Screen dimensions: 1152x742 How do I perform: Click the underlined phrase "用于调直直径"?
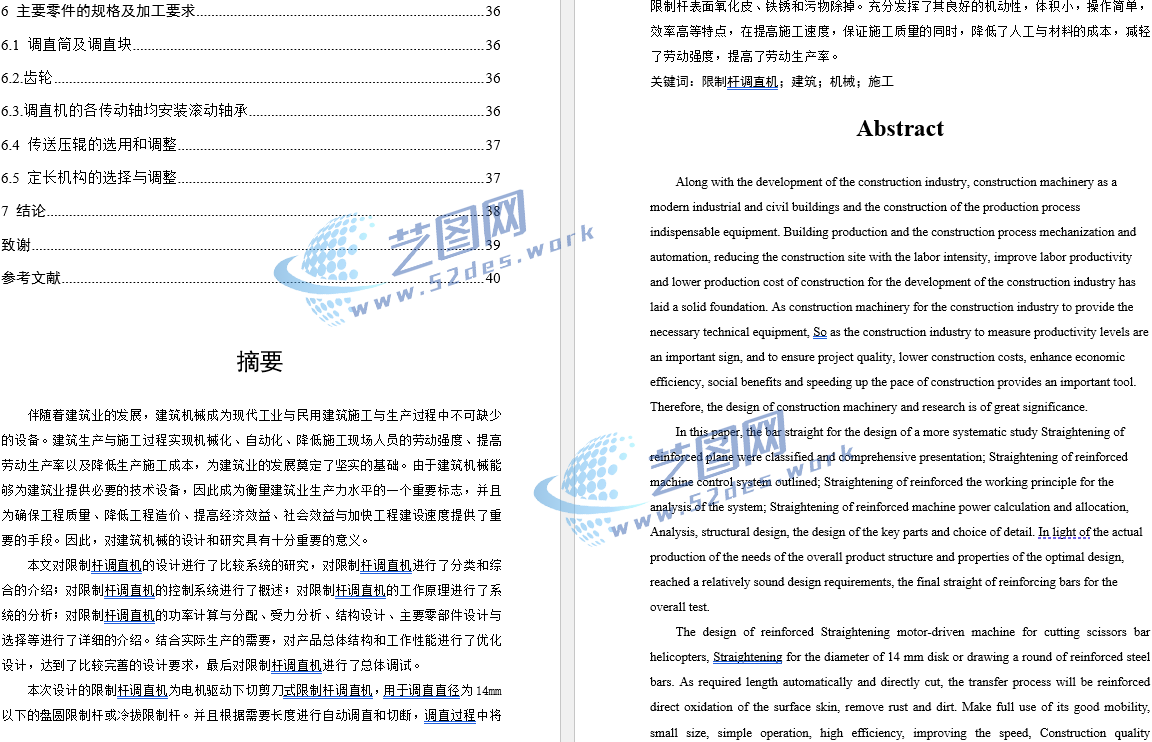click(421, 691)
